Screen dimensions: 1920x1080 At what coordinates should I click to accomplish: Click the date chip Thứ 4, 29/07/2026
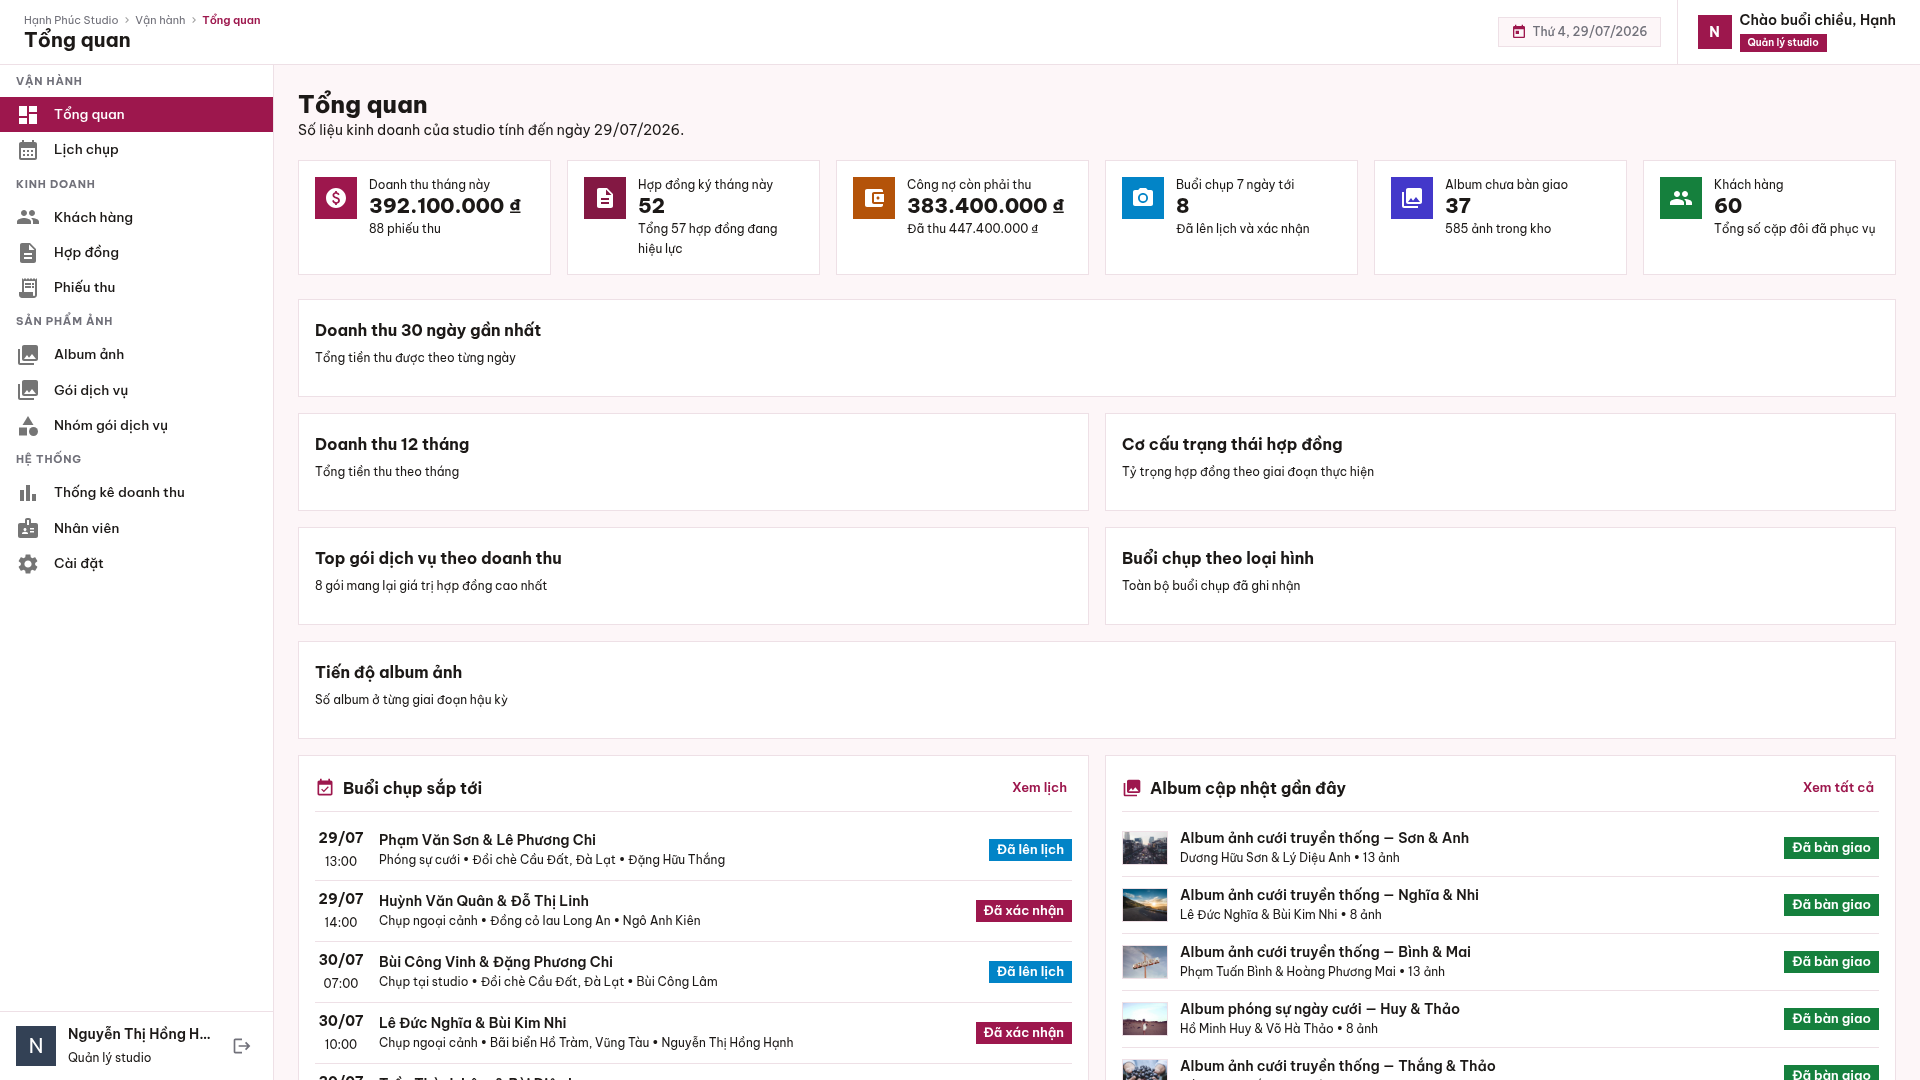[1579, 32]
